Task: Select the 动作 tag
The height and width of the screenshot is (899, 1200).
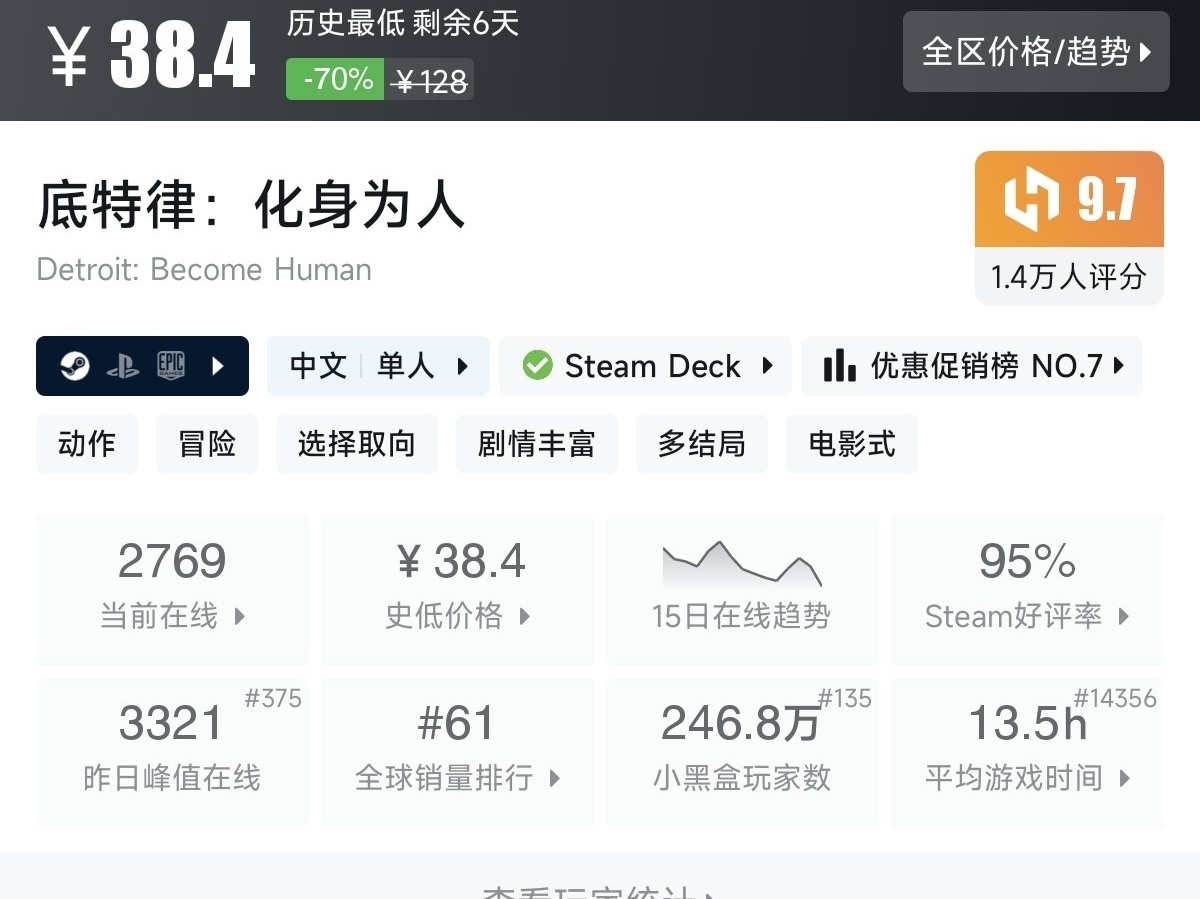Action: click(87, 444)
